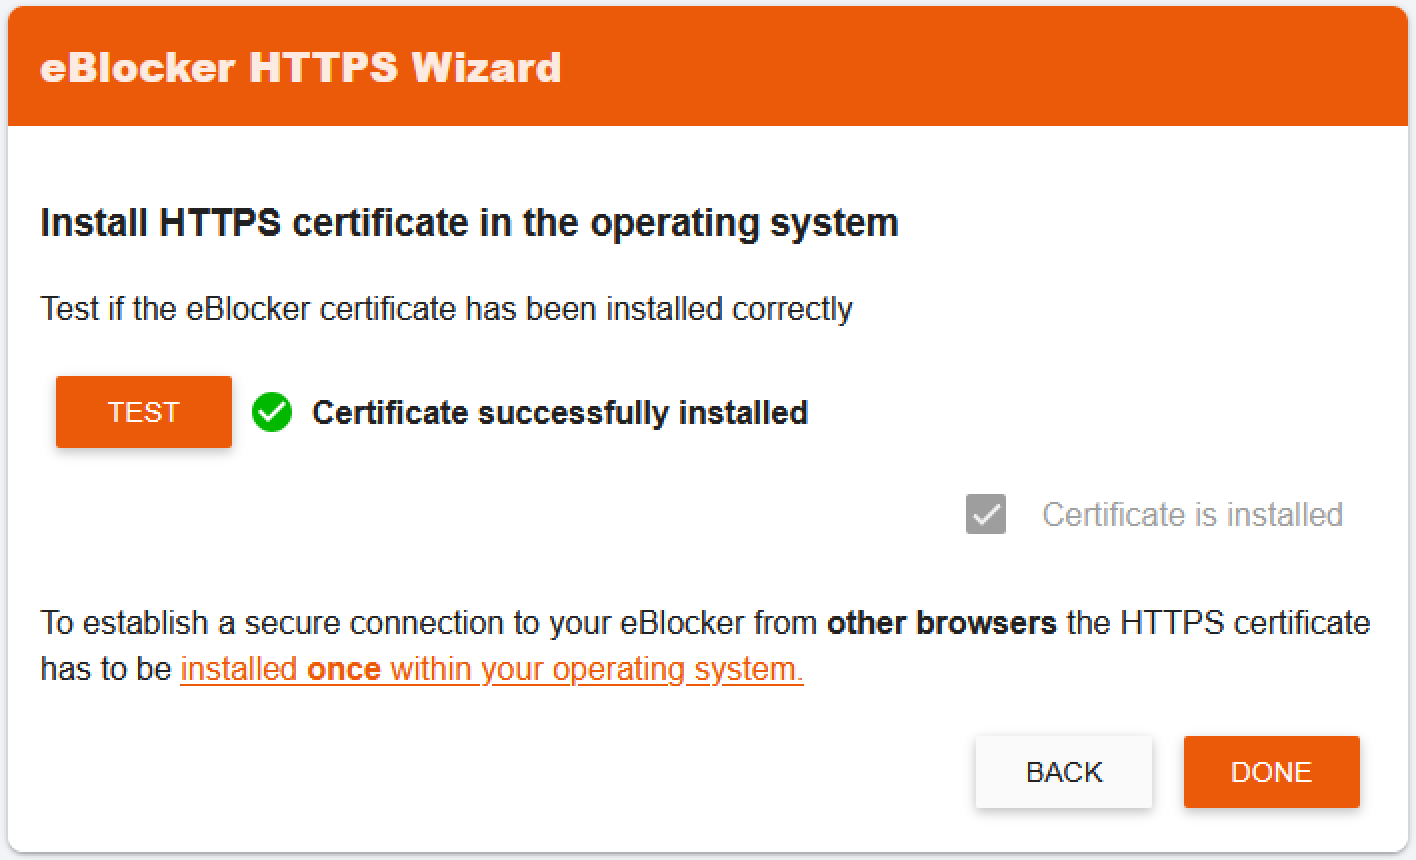This screenshot has width=1416, height=860.
Task: Select the 'Install HTTPS certificate in the operating system' heading
Action: coord(469,222)
